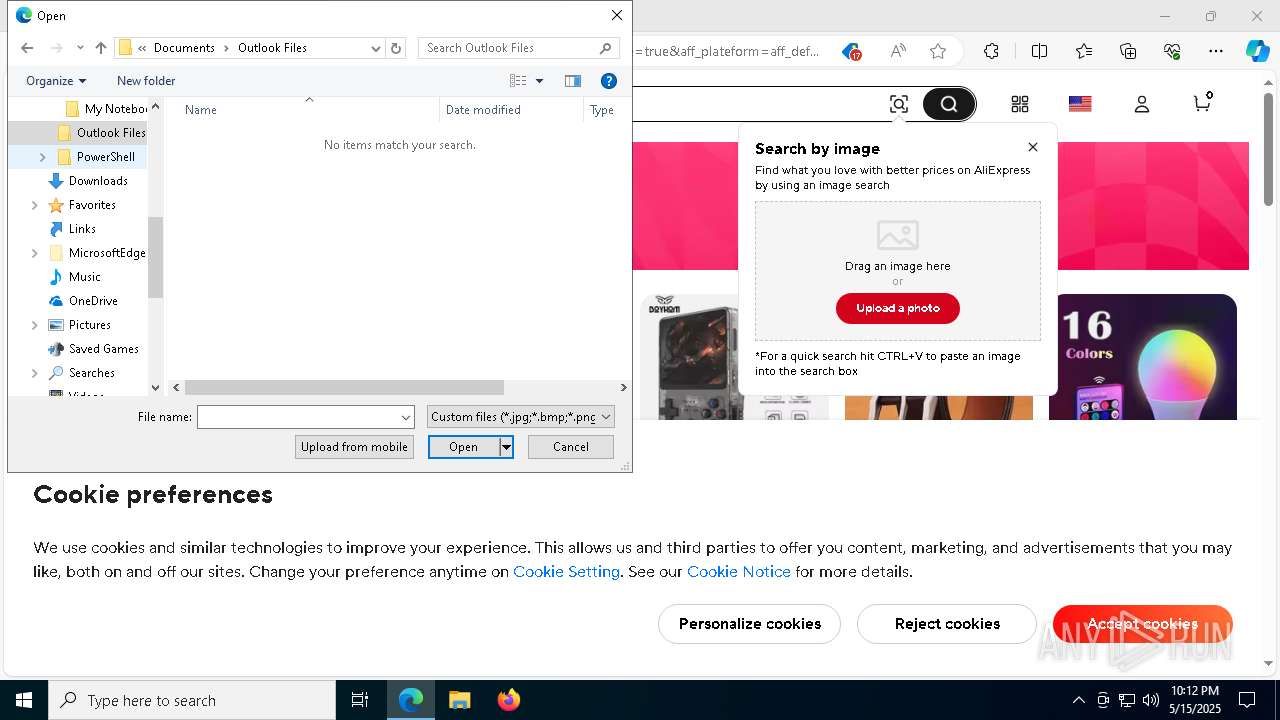The width and height of the screenshot is (1280, 720).
Task: Select My Notebook folder in tree
Action: tap(105, 109)
